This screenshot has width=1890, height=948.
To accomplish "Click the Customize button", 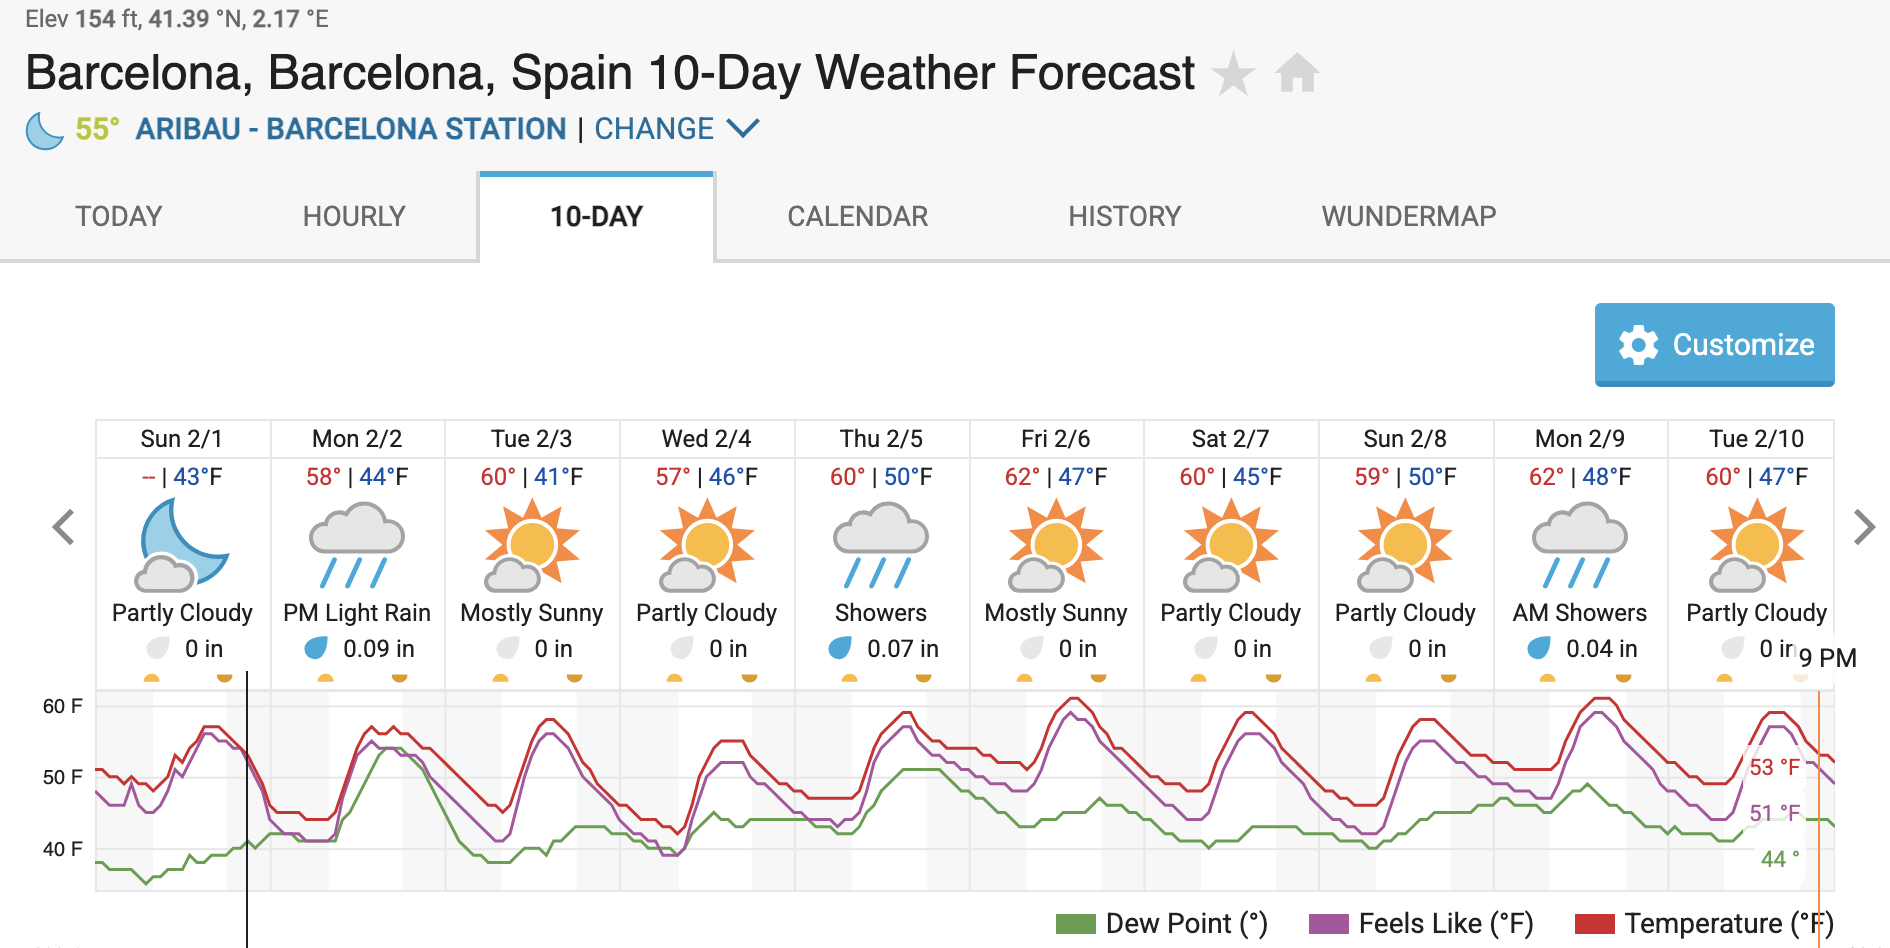I will 1714,344.
